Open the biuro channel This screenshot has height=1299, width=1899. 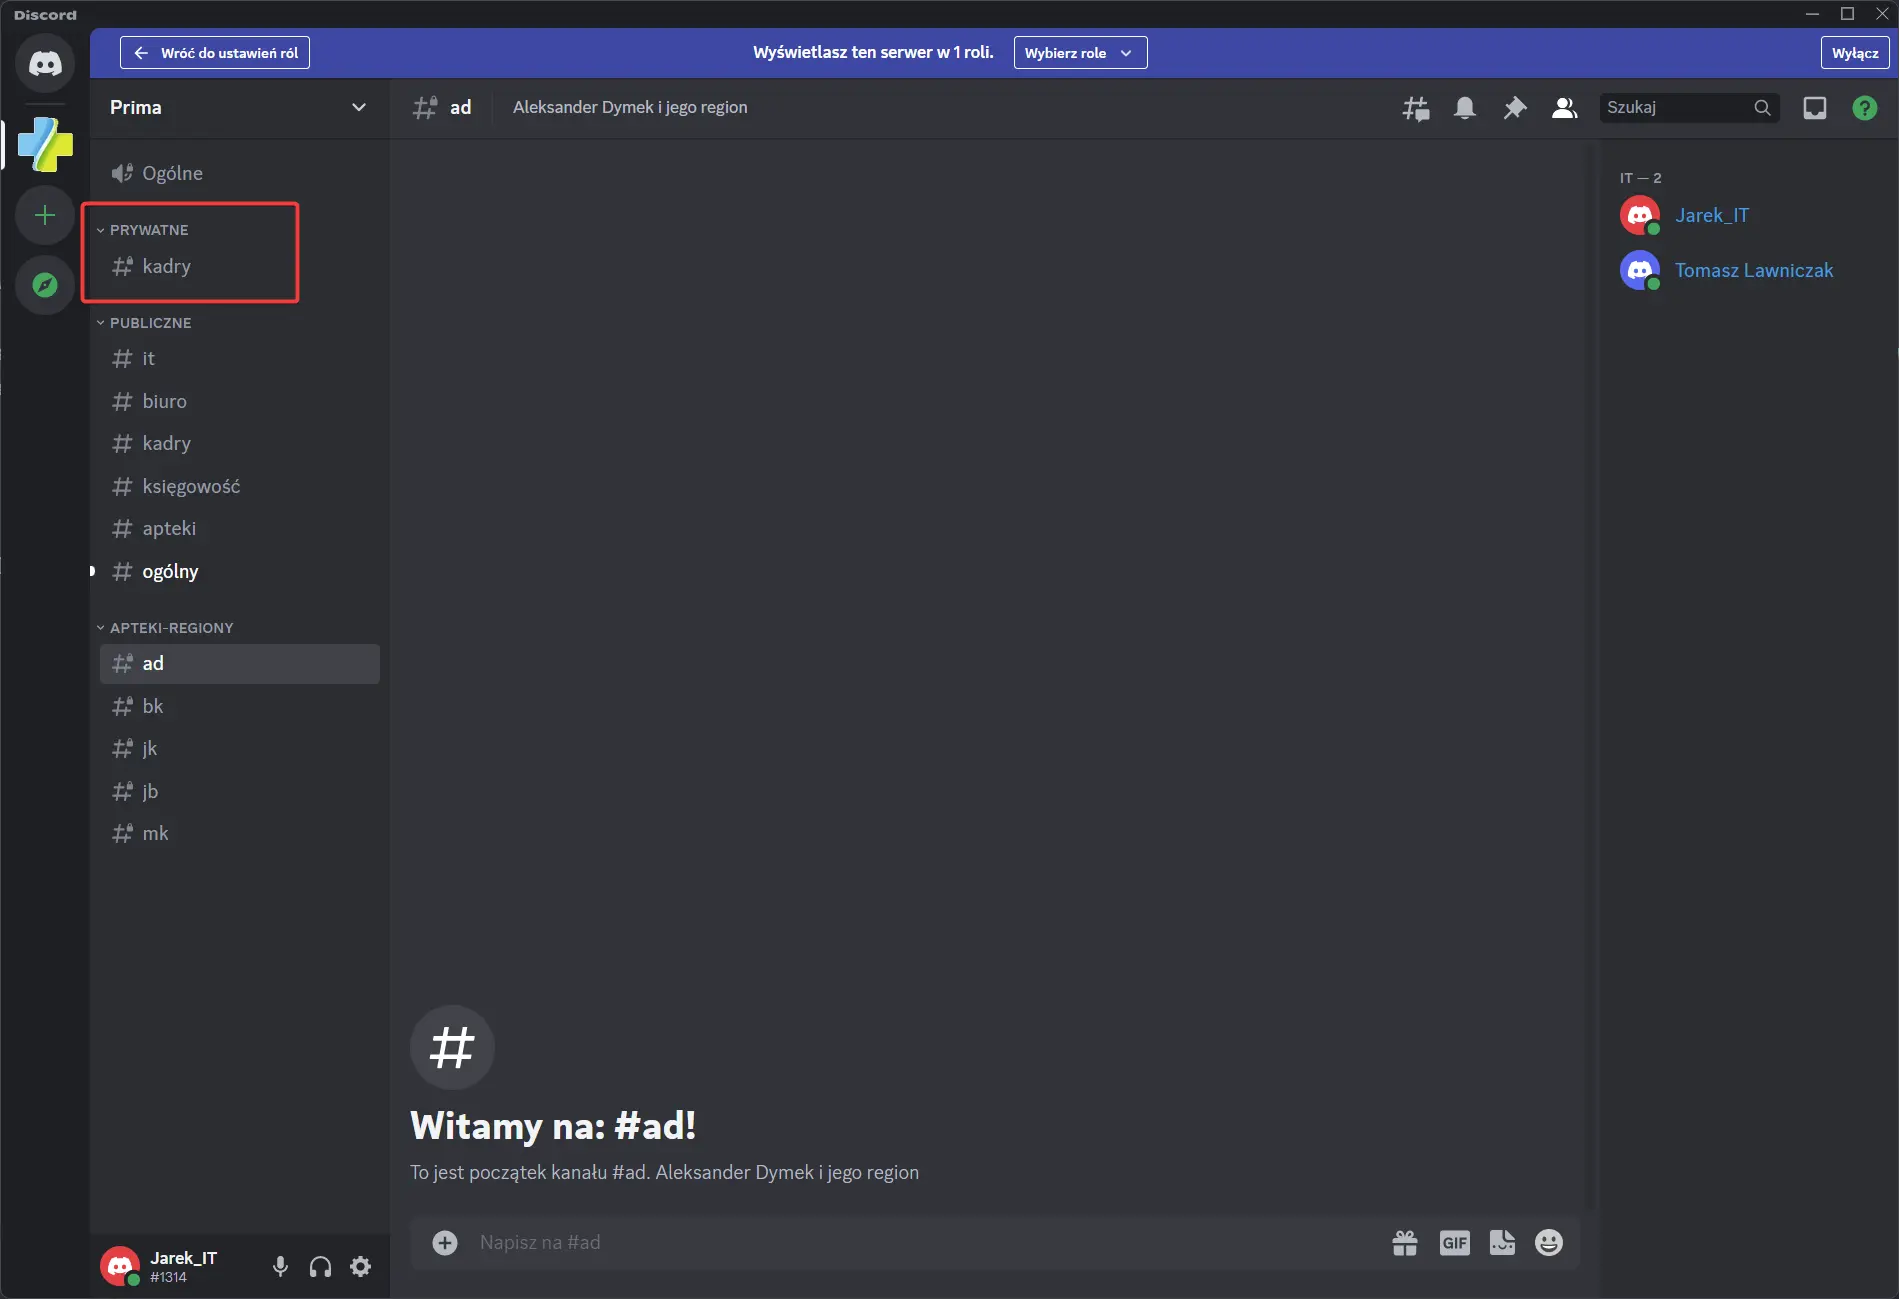pos(240,402)
